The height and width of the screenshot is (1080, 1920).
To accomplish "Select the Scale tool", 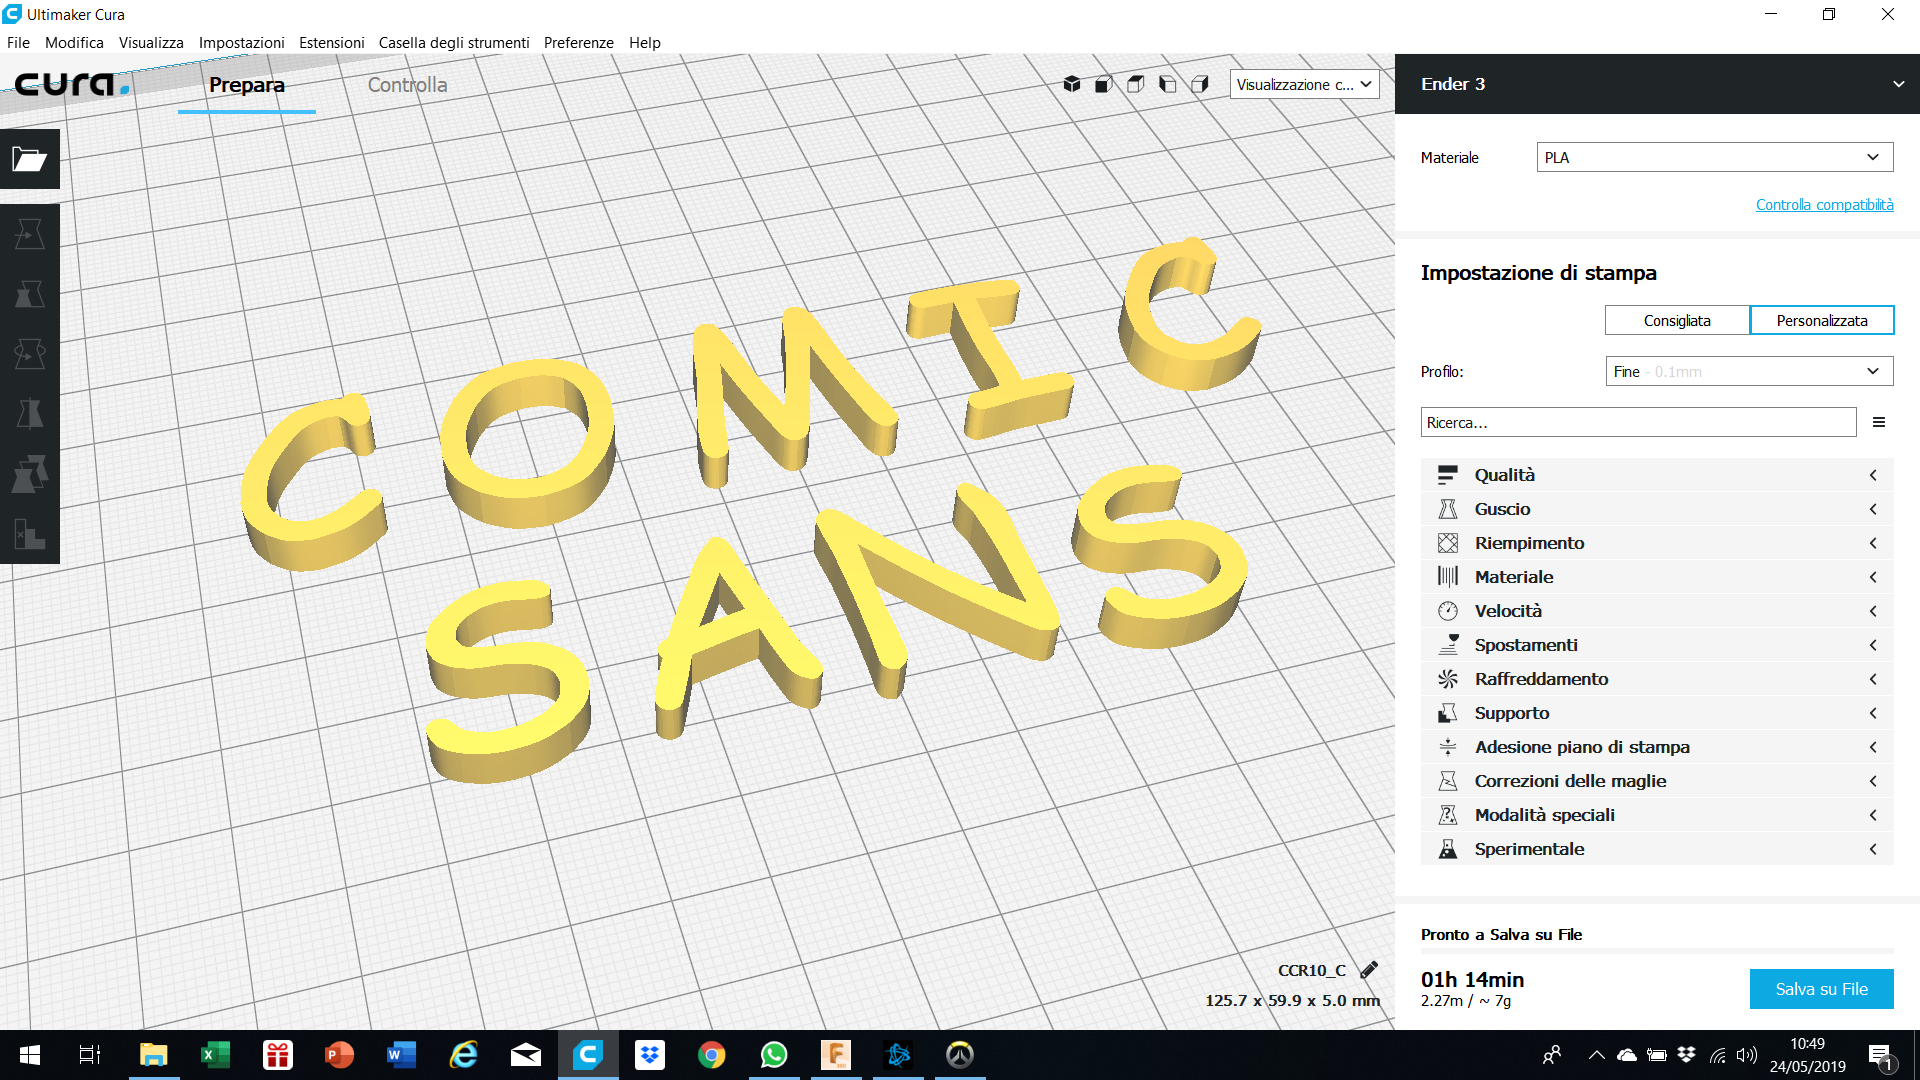I will (29, 294).
